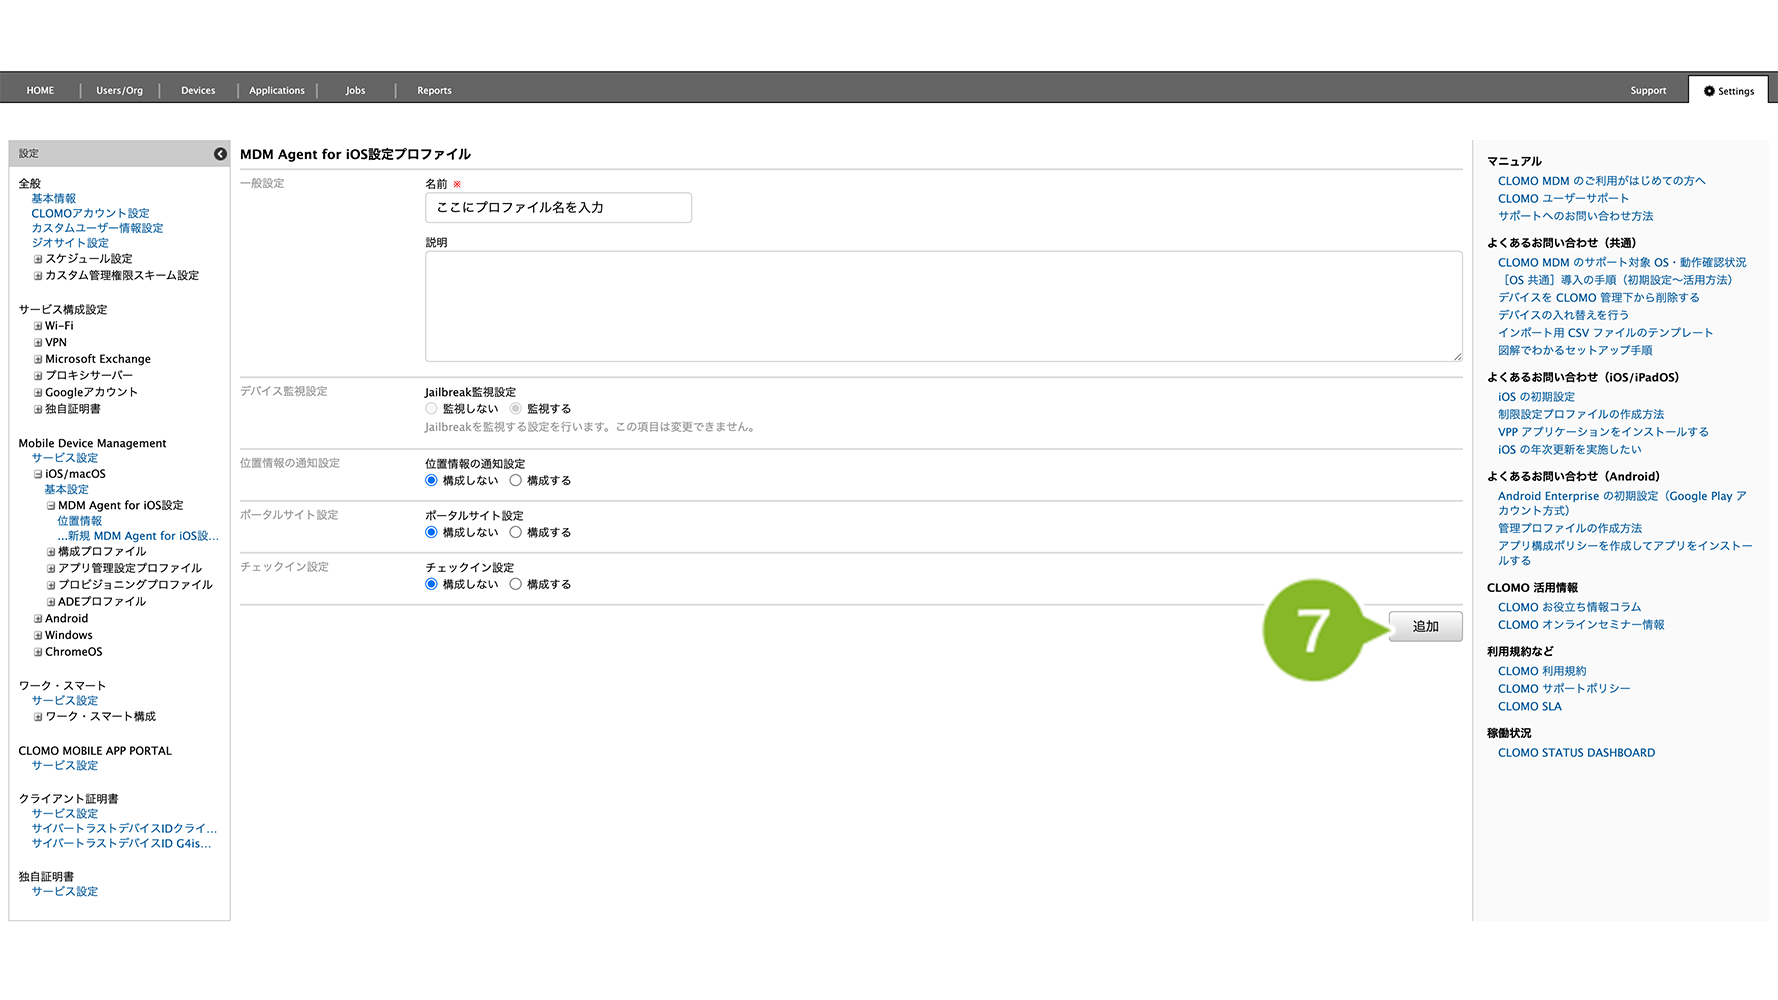
Task: Select 構成する for ポータルサイト設定
Action: click(516, 533)
